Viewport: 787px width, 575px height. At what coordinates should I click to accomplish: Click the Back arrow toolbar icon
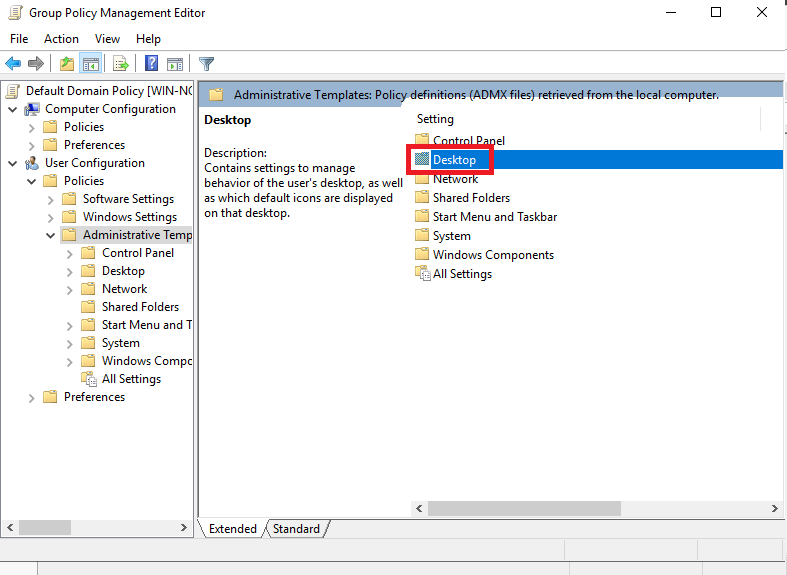point(13,64)
